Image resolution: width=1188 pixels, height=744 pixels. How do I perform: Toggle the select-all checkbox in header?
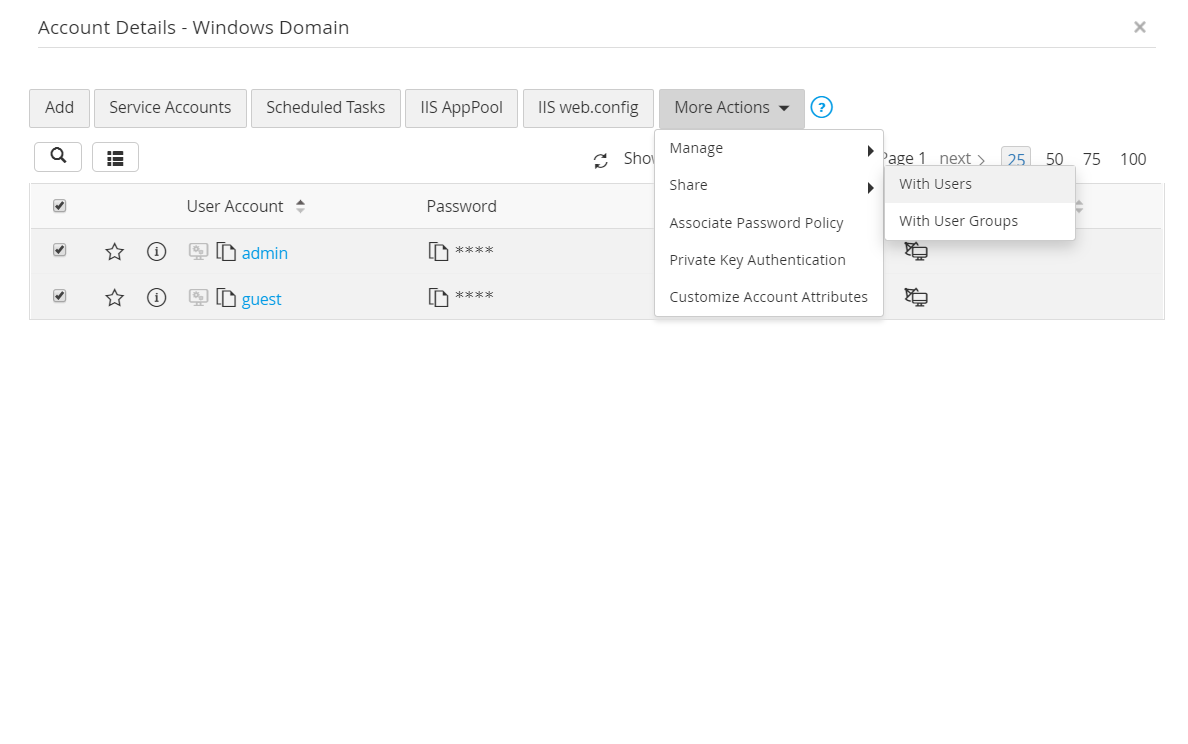(59, 206)
